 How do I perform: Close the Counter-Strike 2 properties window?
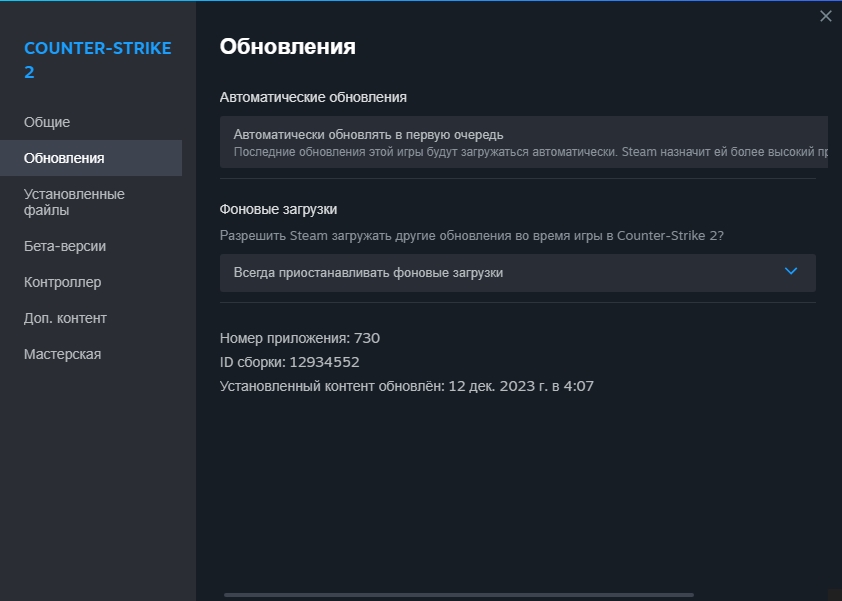pyautogui.click(x=825, y=16)
